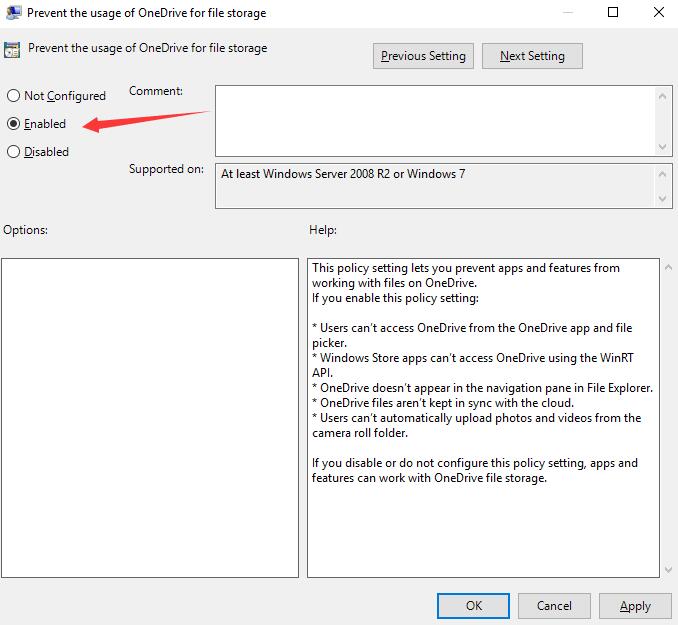This screenshot has width=678, height=625.
Task: Click the 'Windows Store apps can't access OneDrive' line
Action: pyautogui.click(x=473, y=365)
